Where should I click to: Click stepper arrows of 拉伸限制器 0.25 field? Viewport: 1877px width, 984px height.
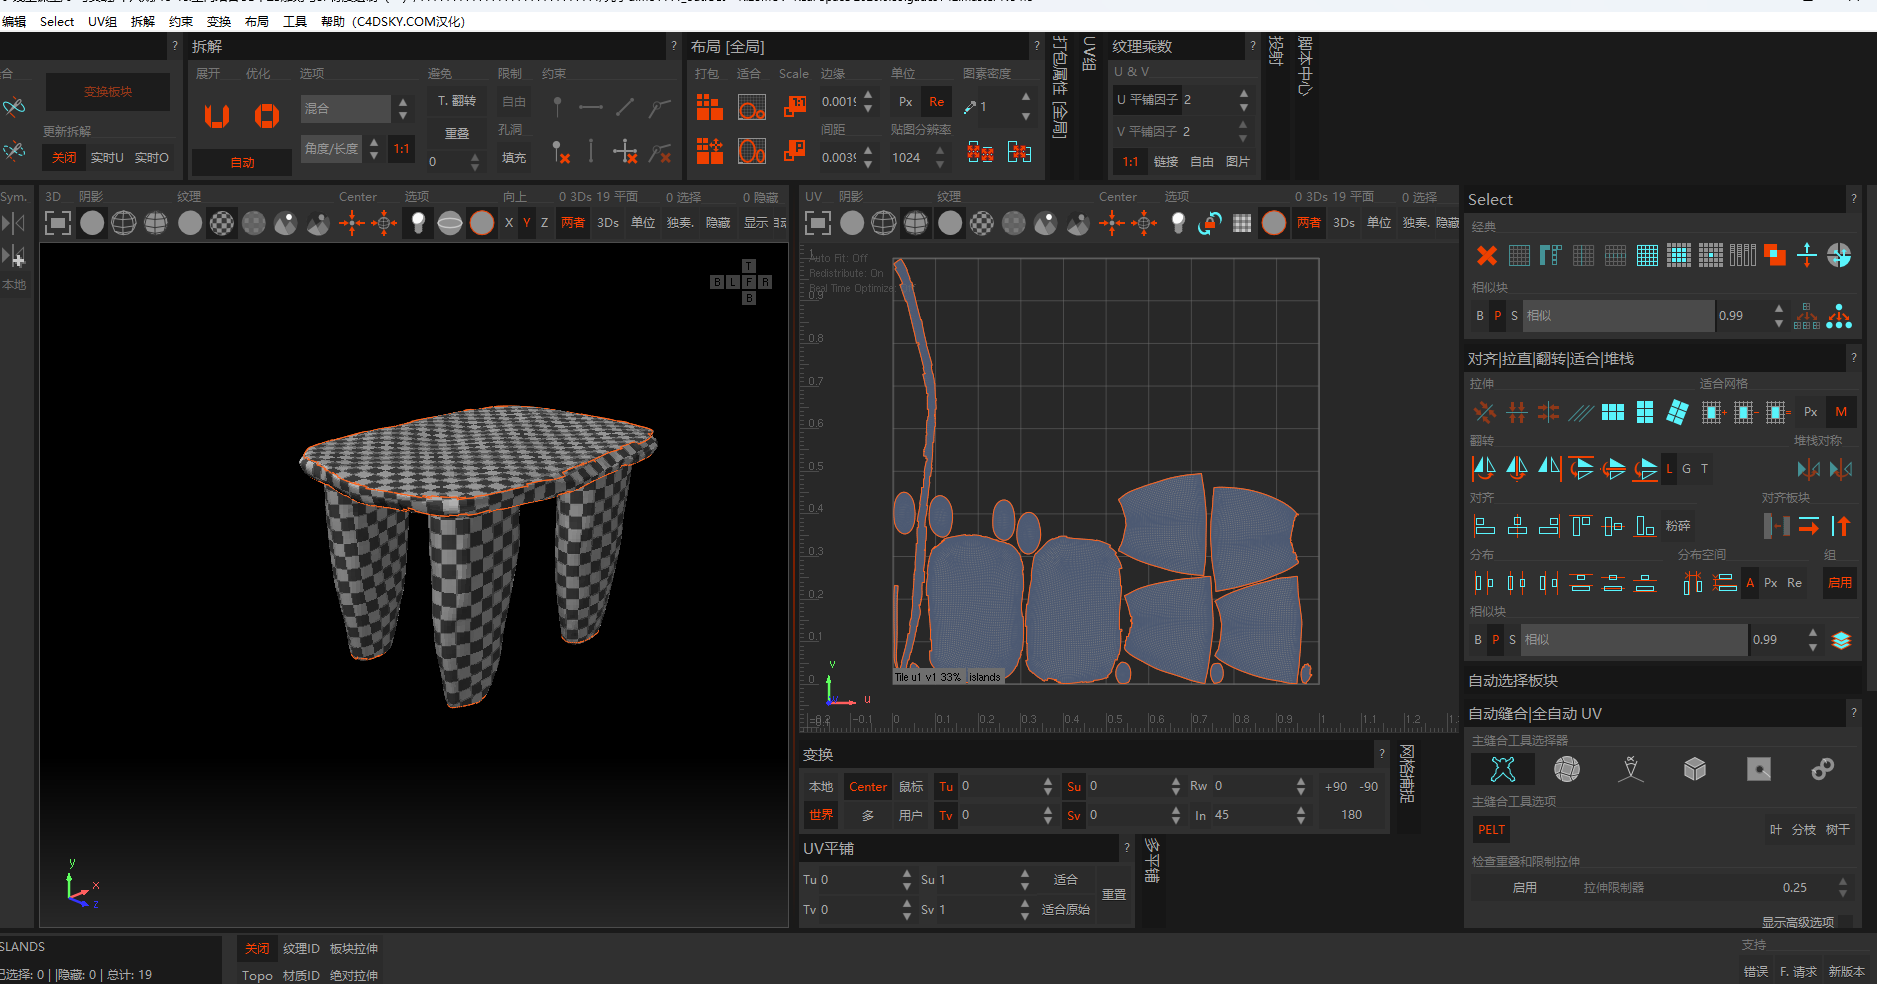(x=1843, y=887)
